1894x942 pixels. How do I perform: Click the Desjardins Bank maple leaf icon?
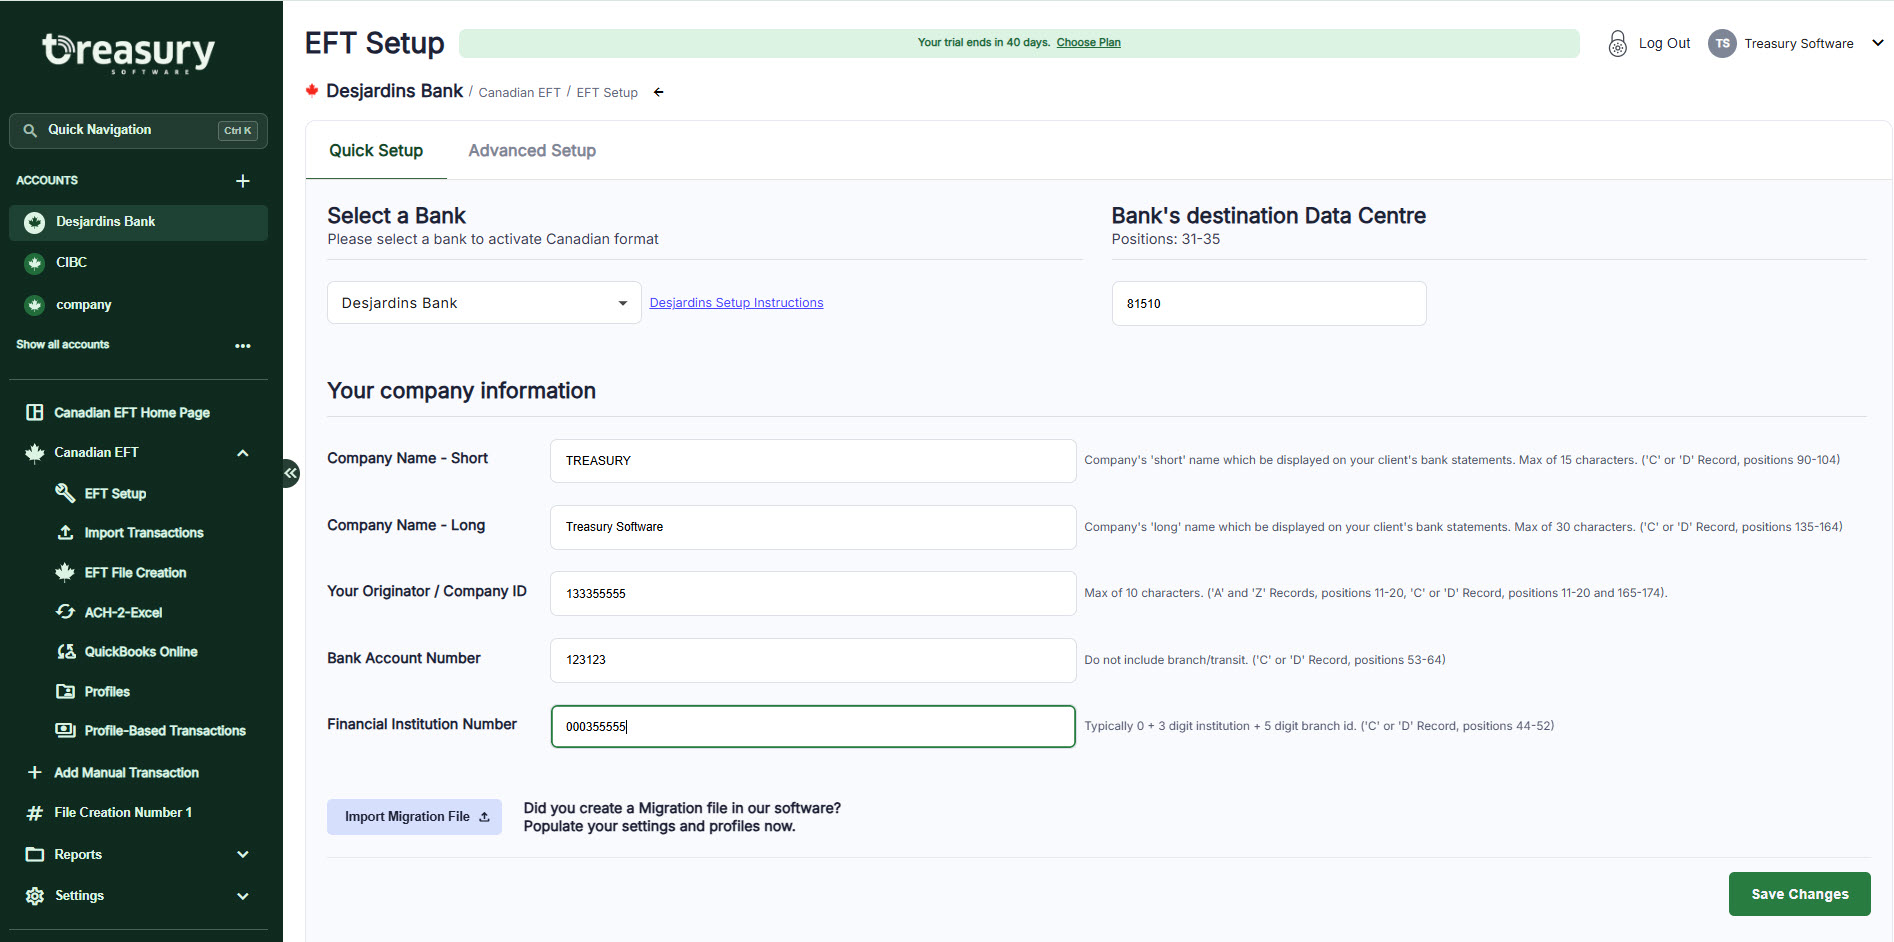coord(35,223)
